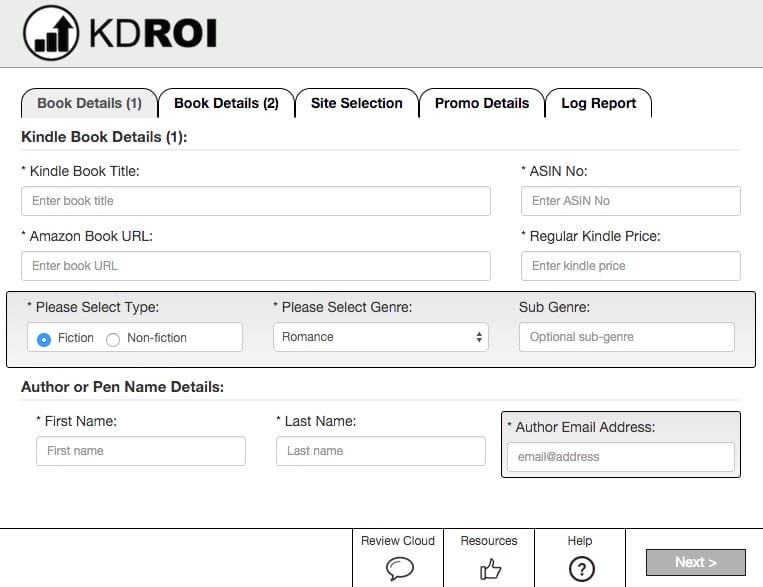Switch to the Book Details (2) tab
The image size is (763, 587).
[x=226, y=103]
